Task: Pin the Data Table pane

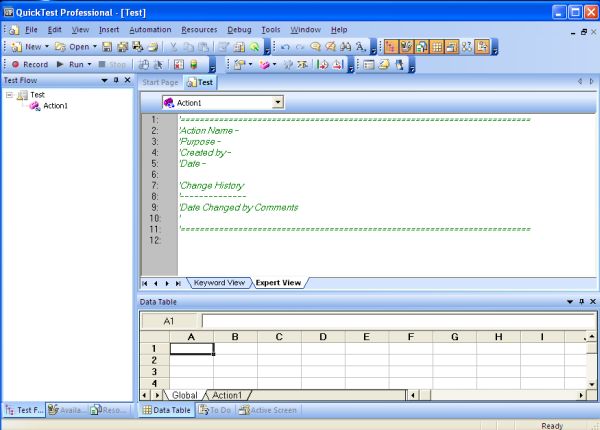Action: pos(582,301)
